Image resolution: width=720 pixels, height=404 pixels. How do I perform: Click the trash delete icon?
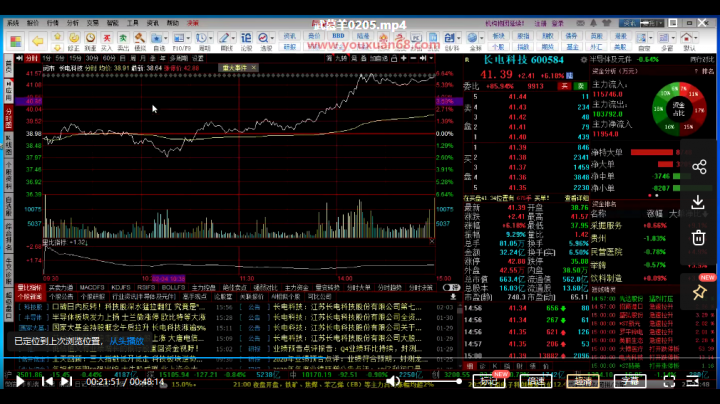coord(698,238)
